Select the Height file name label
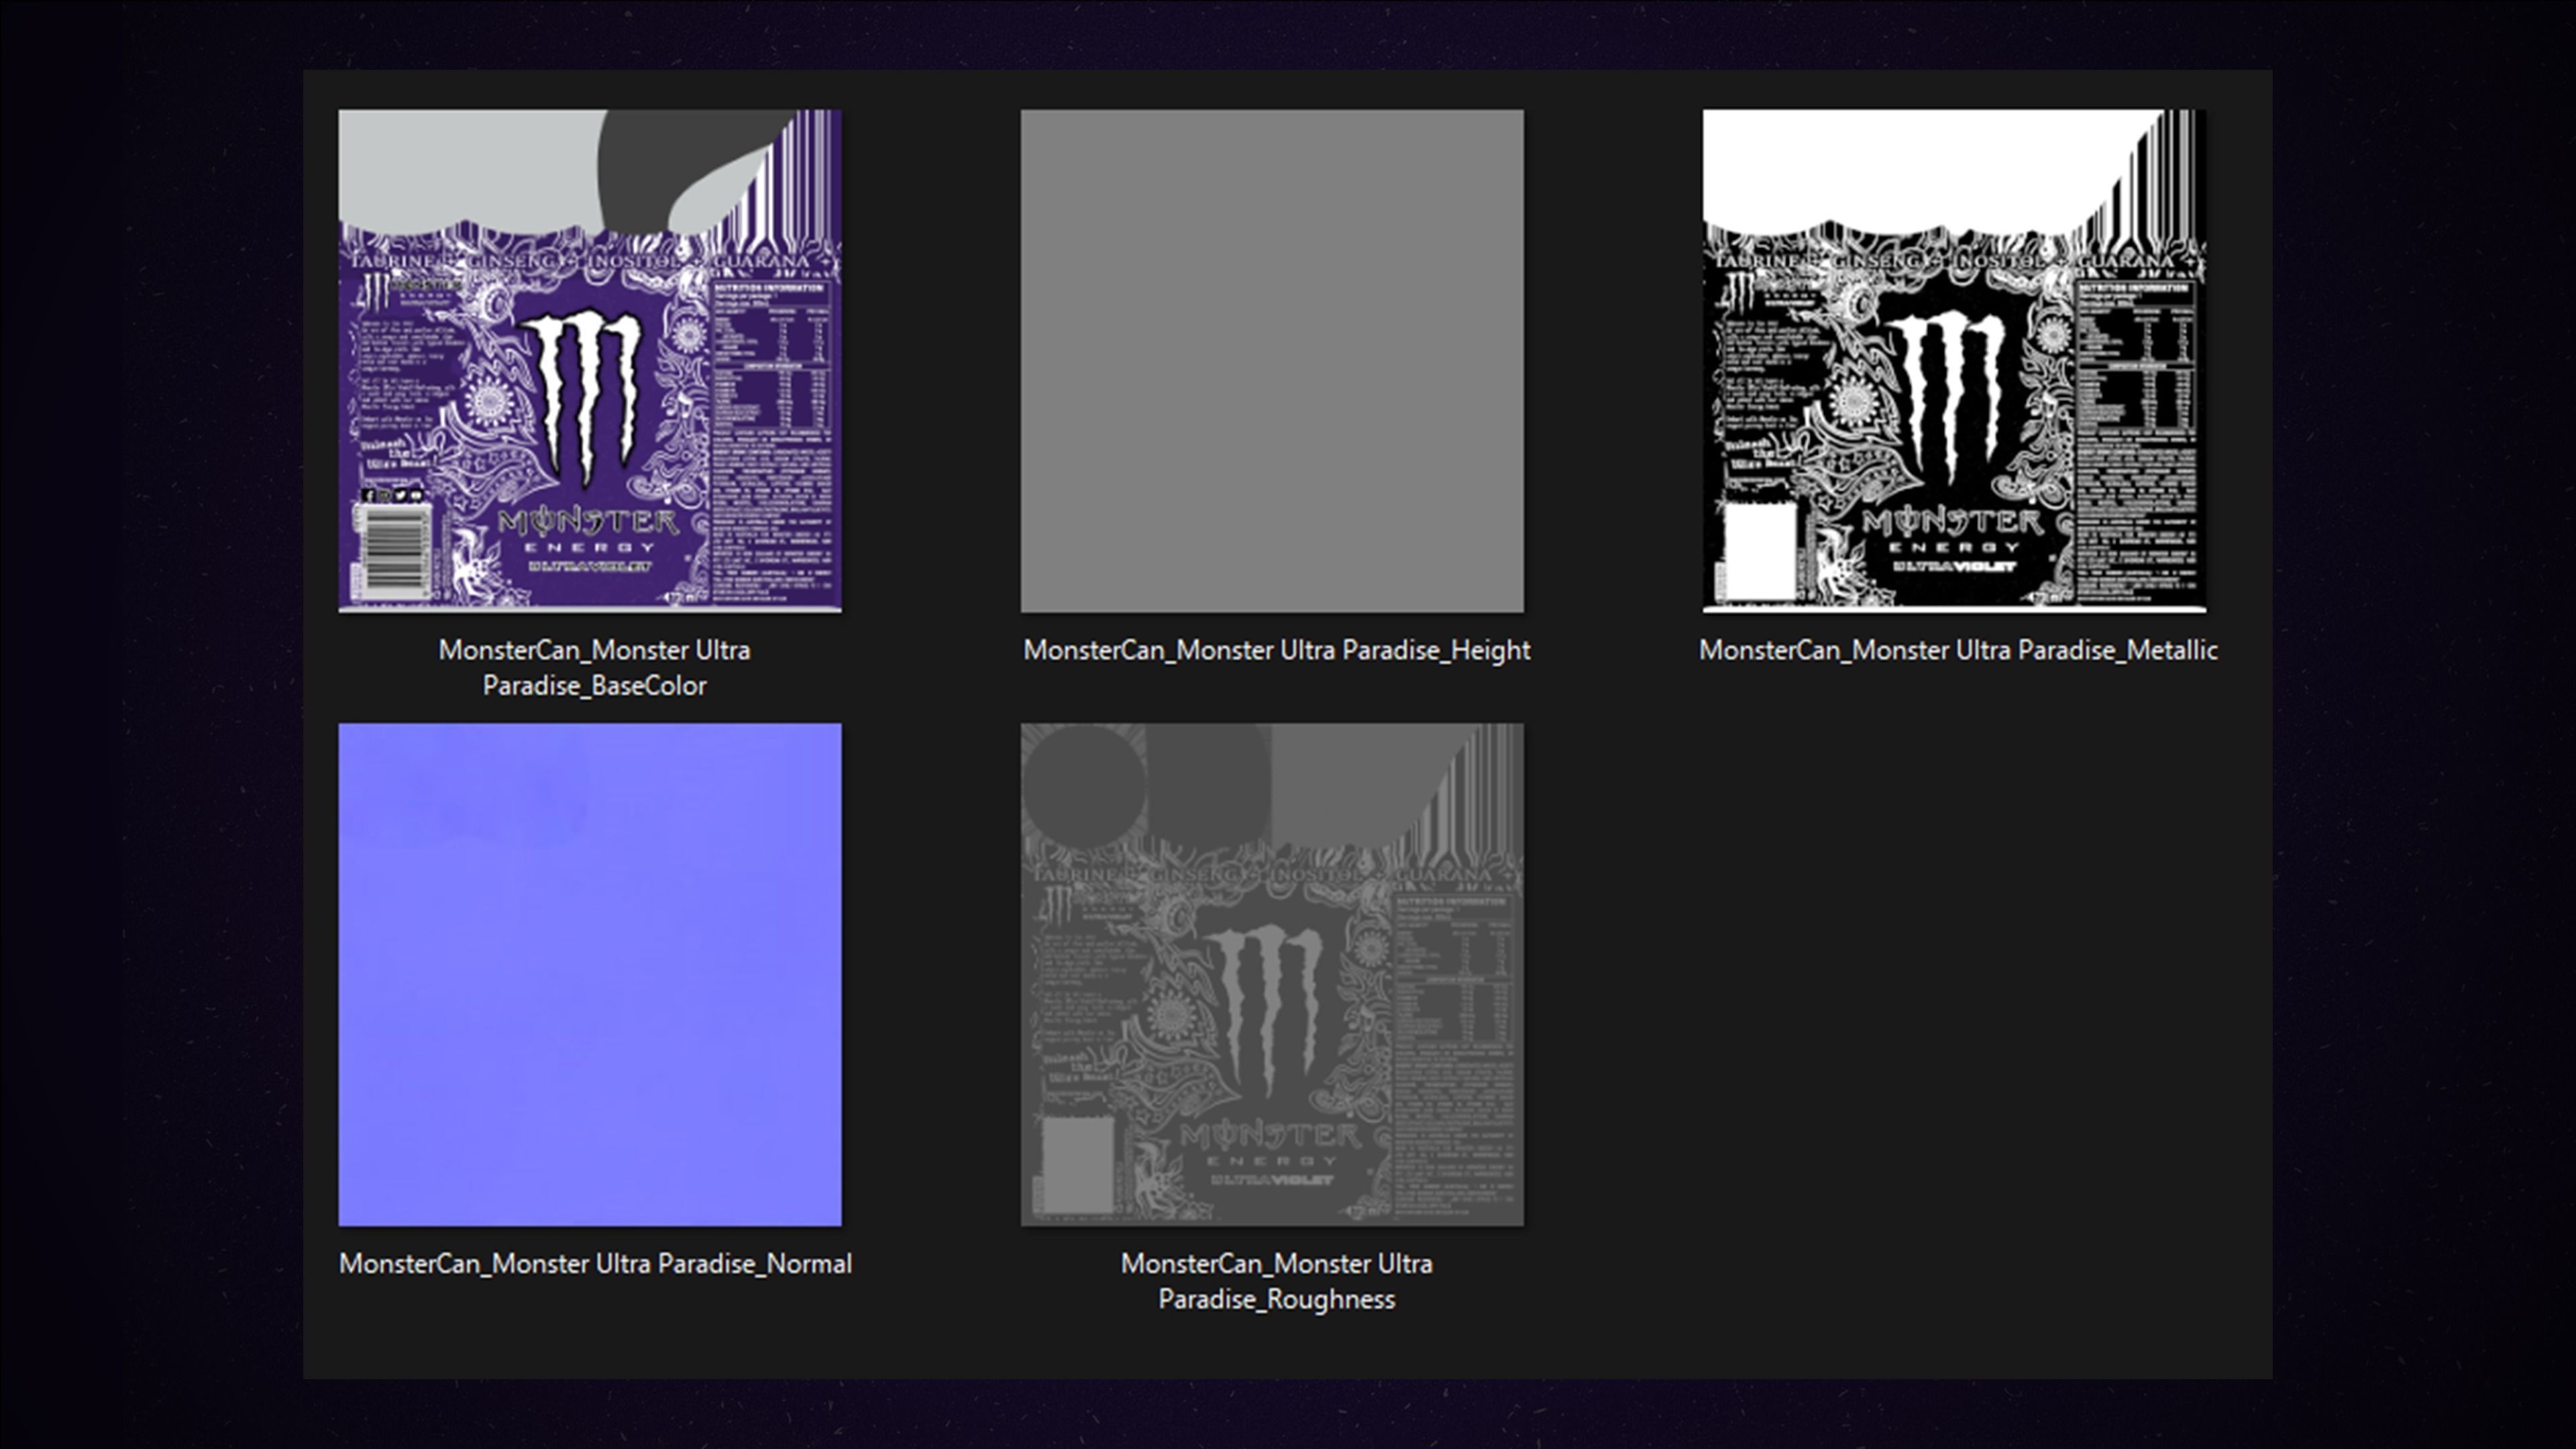 click(x=1276, y=650)
